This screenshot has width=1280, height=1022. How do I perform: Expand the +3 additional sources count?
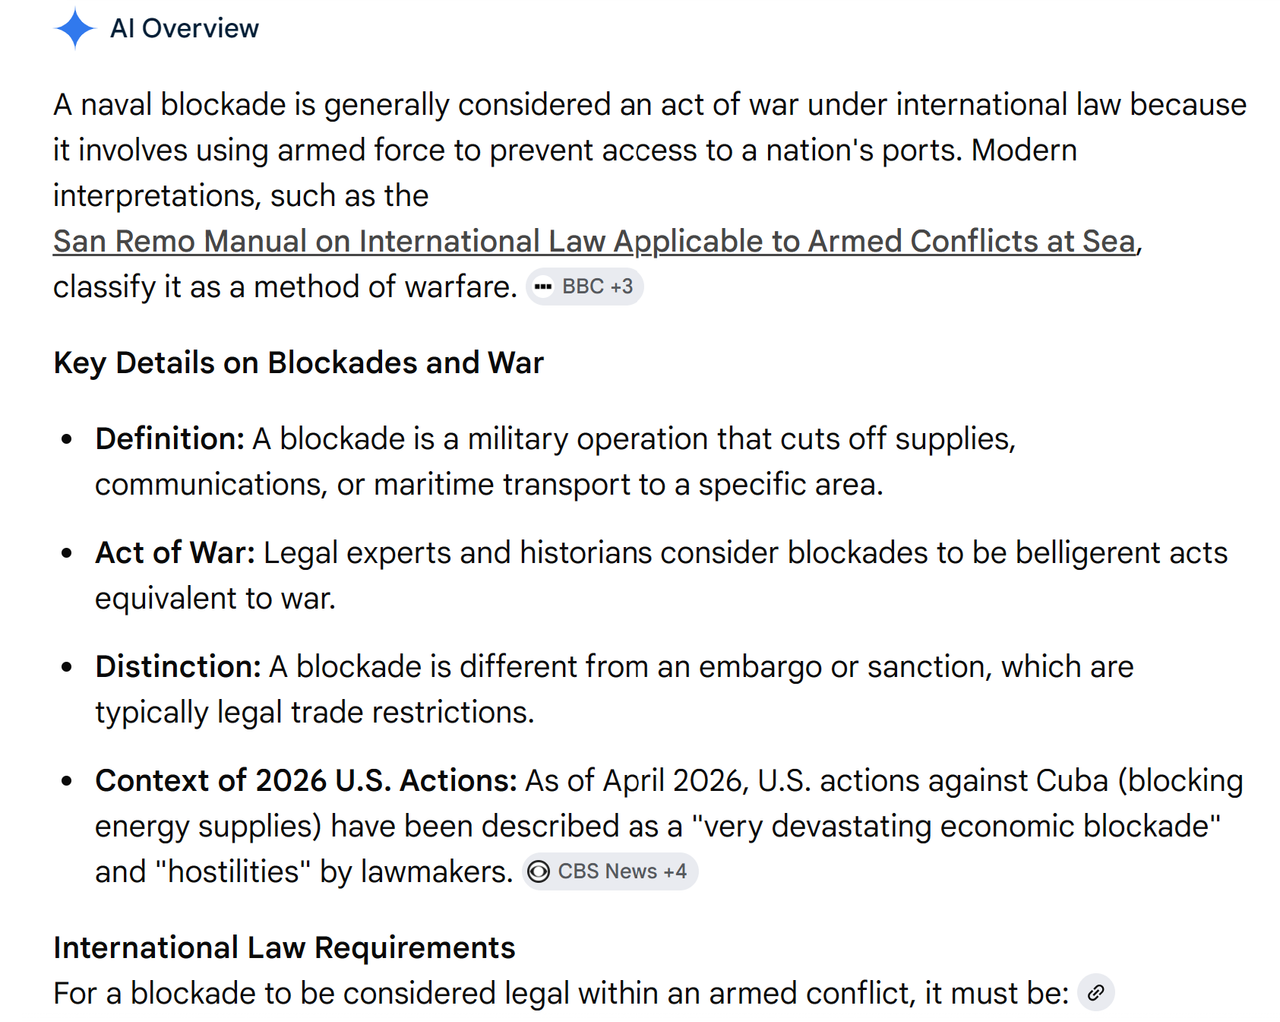pos(621,287)
